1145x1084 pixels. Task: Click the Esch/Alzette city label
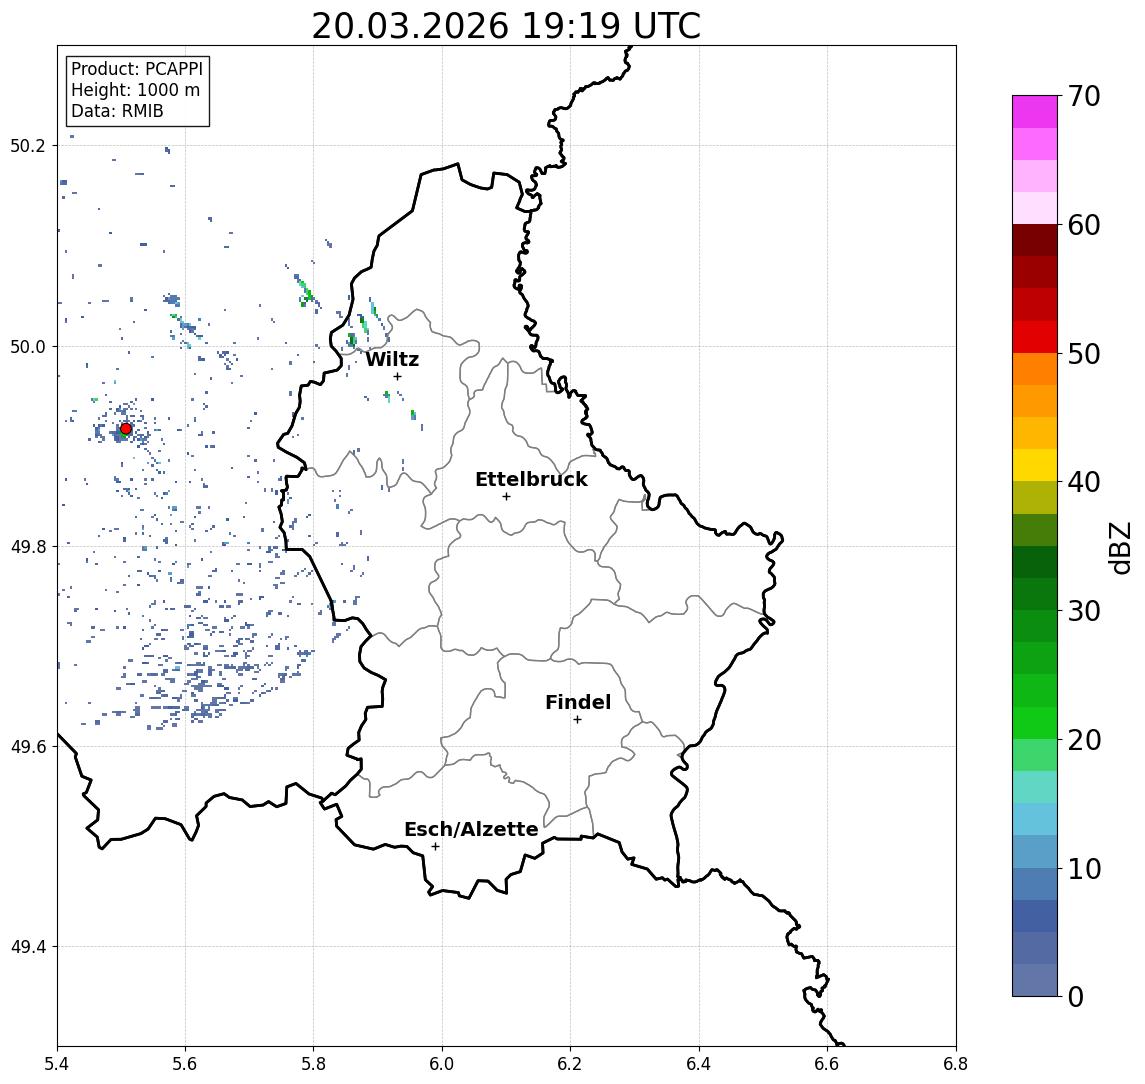(471, 829)
